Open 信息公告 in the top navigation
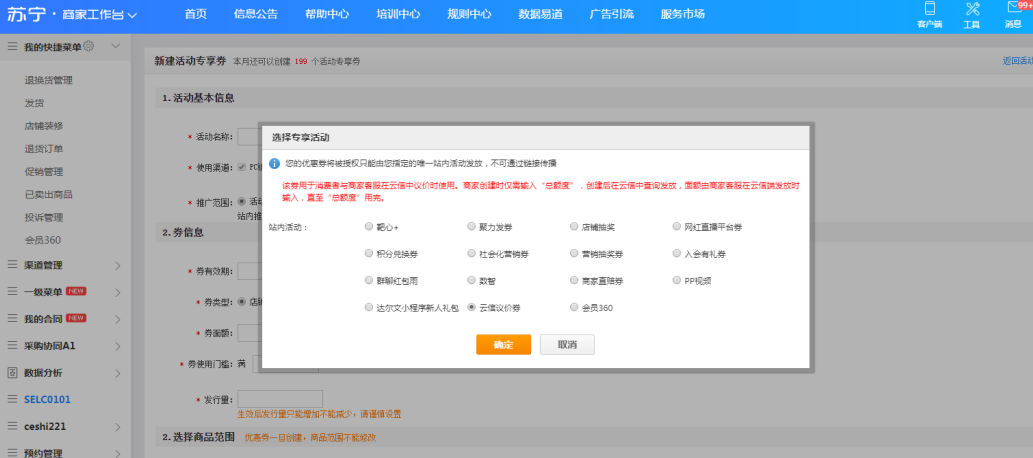This screenshot has height=458, width=1033. point(256,14)
